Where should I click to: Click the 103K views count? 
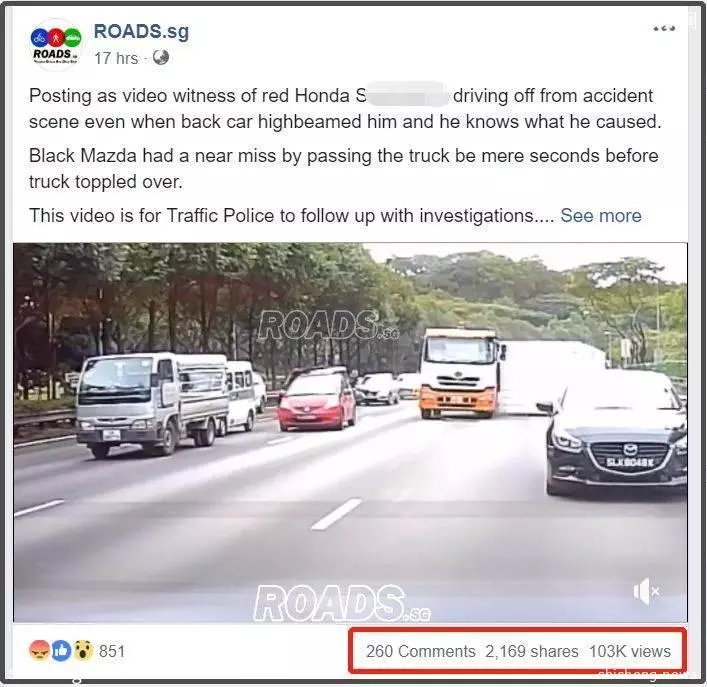(x=629, y=651)
